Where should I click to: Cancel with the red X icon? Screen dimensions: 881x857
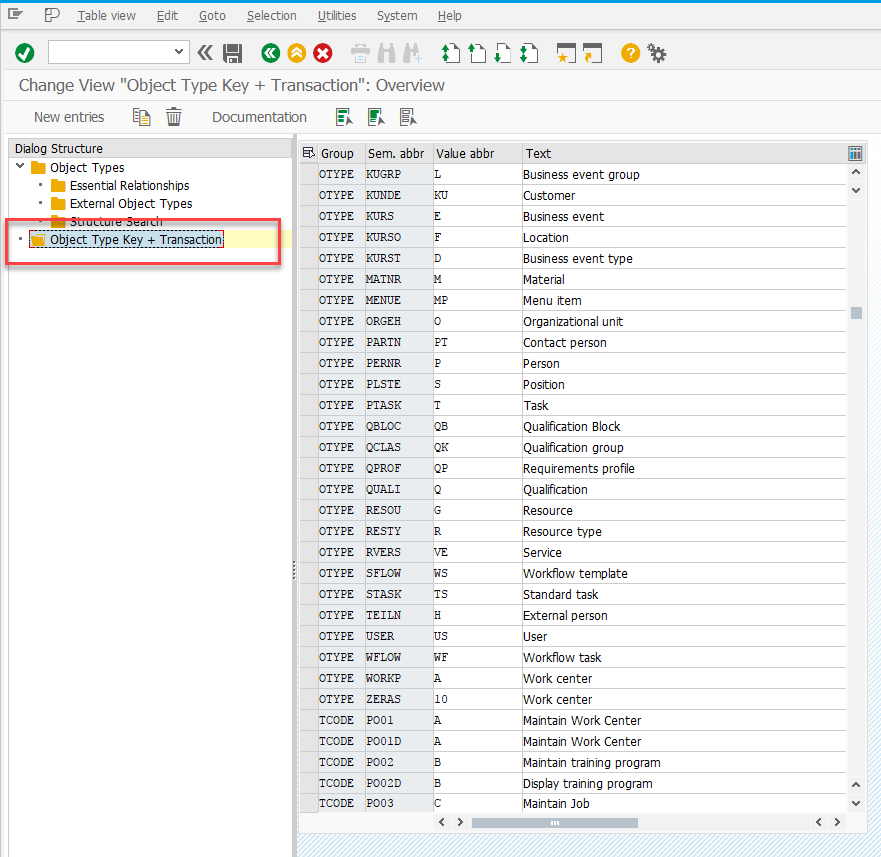point(323,53)
